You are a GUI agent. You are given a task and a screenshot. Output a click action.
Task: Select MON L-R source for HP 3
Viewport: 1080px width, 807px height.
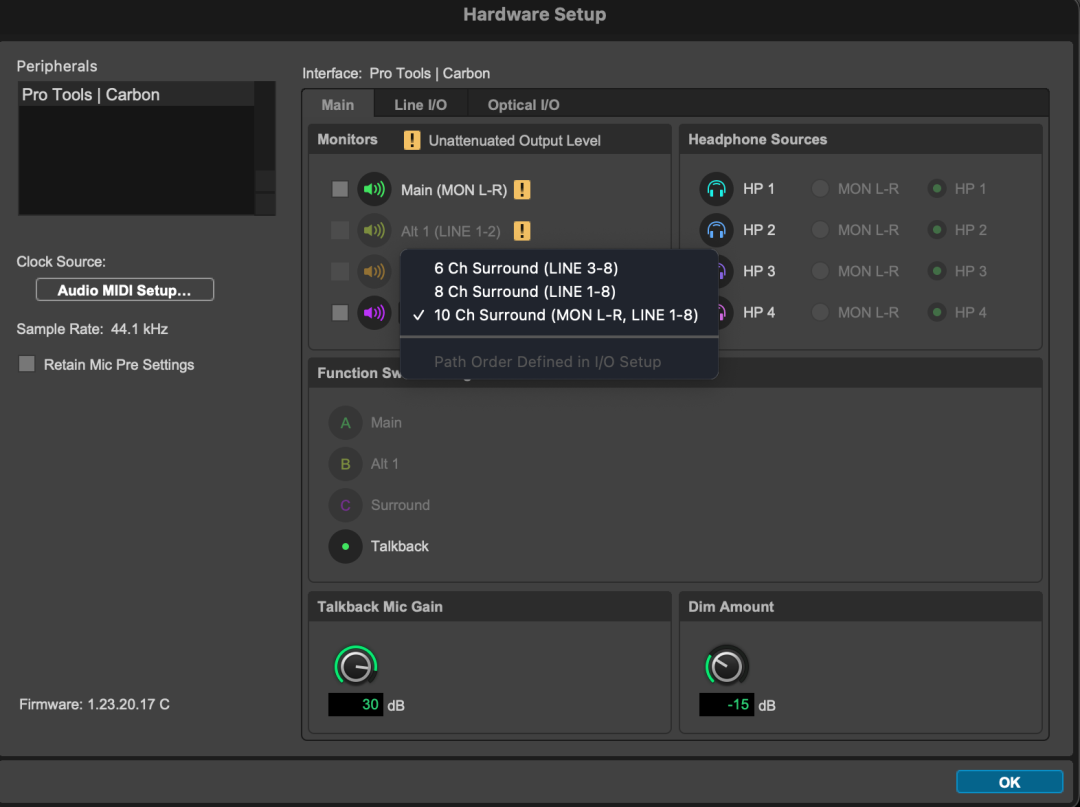click(x=820, y=271)
